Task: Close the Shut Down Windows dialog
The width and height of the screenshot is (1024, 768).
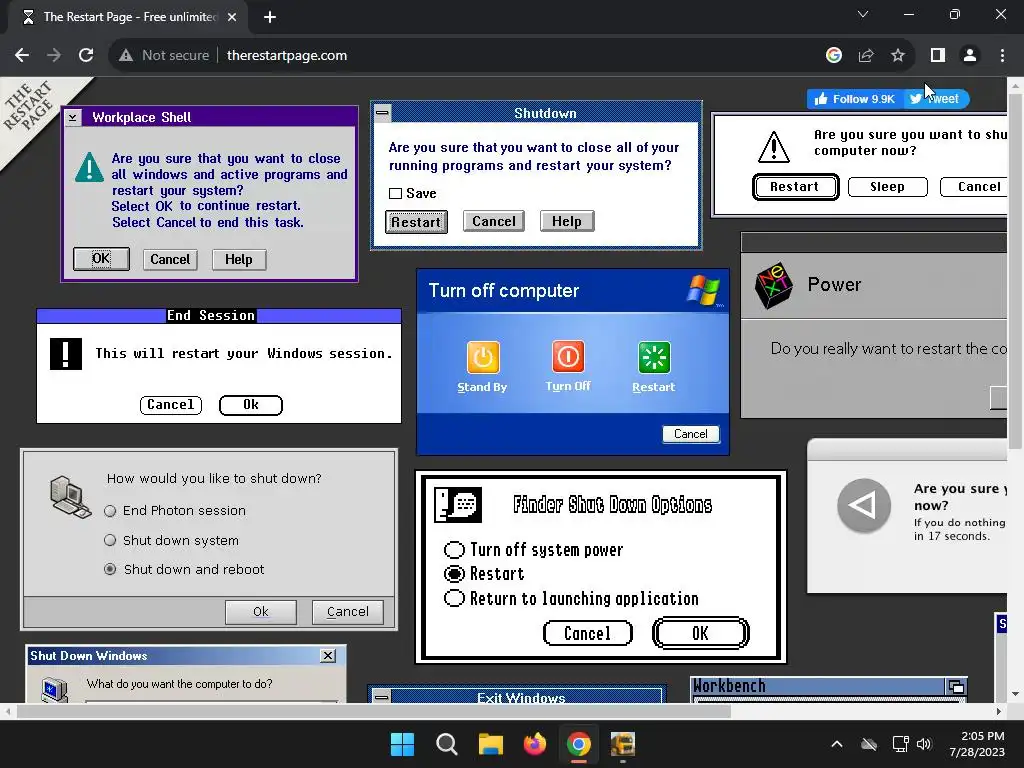Action: (x=328, y=656)
